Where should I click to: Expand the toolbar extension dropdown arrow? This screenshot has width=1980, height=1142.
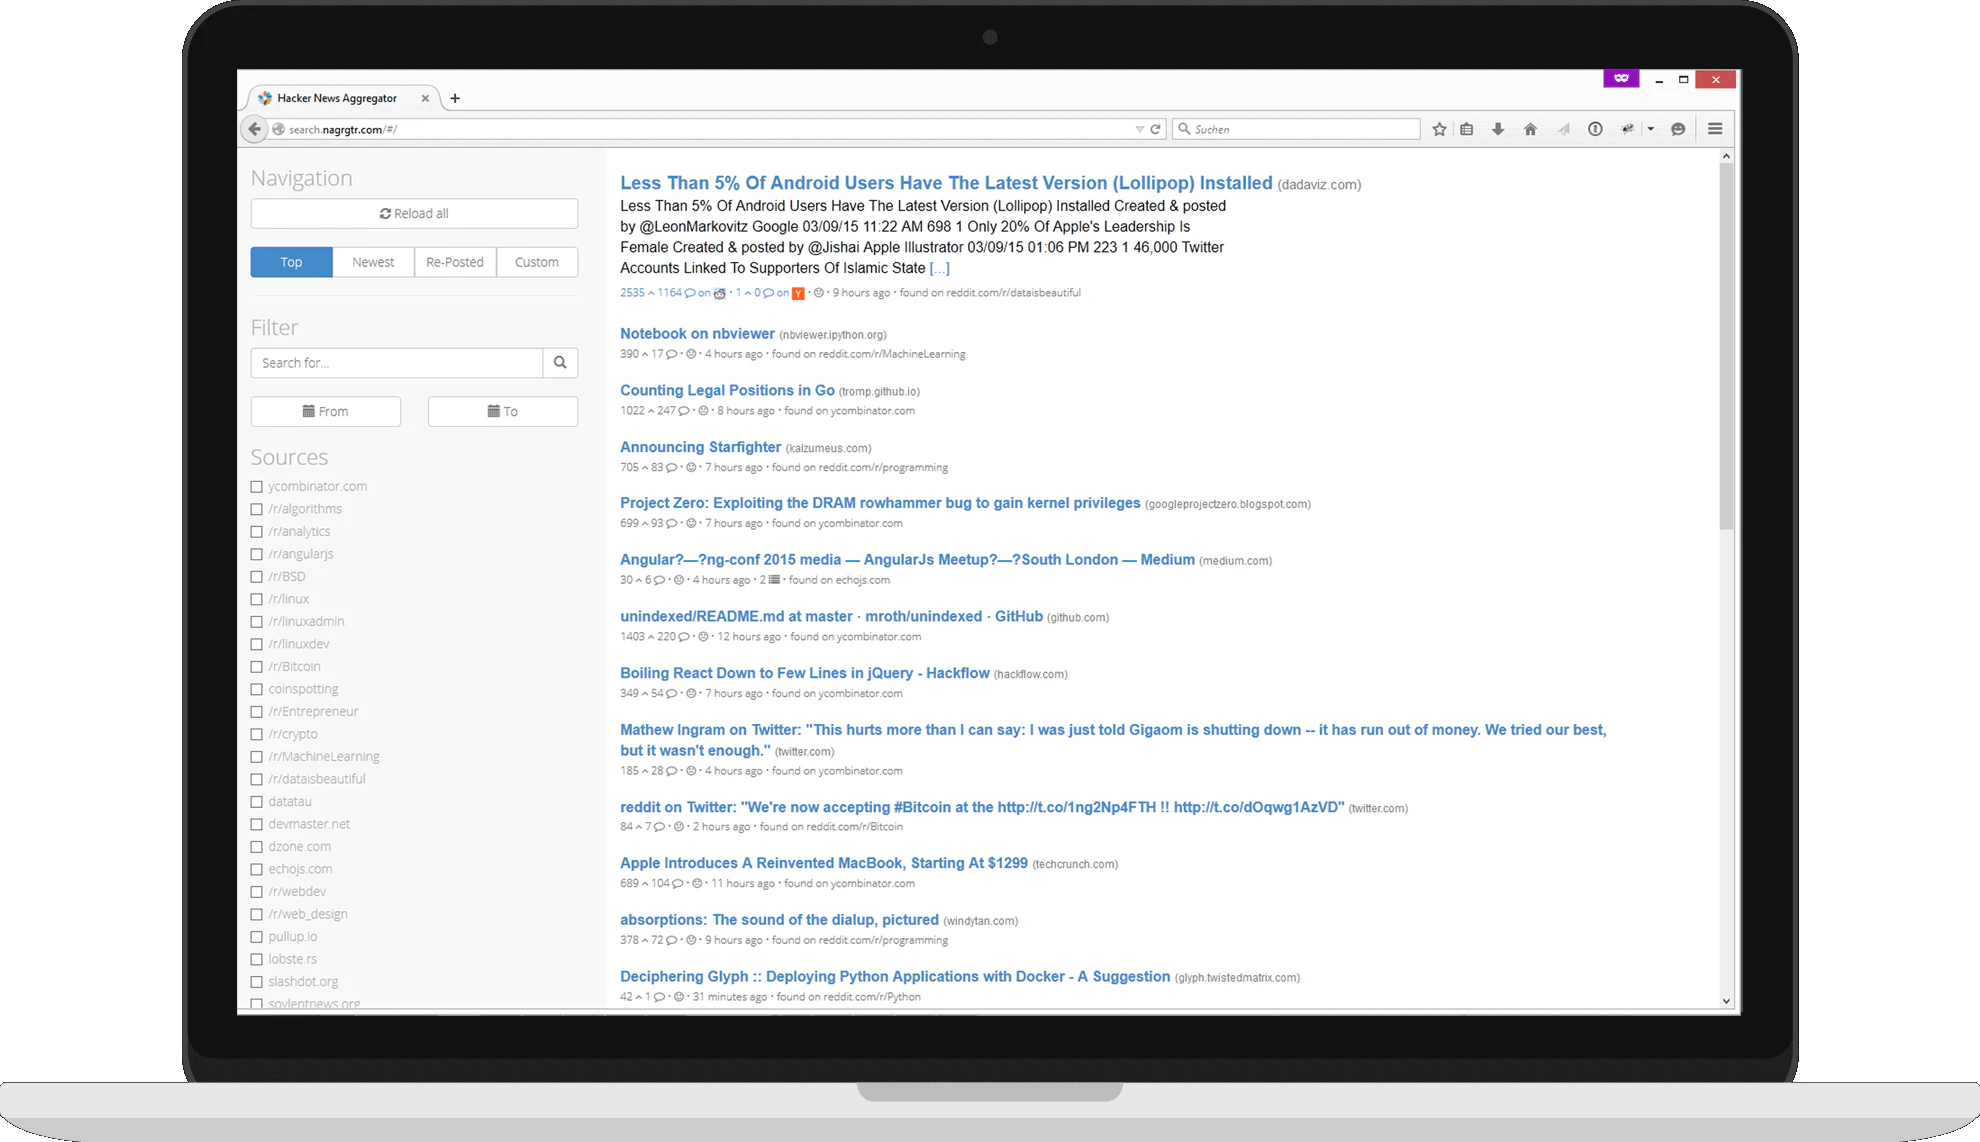(1651, 129)
